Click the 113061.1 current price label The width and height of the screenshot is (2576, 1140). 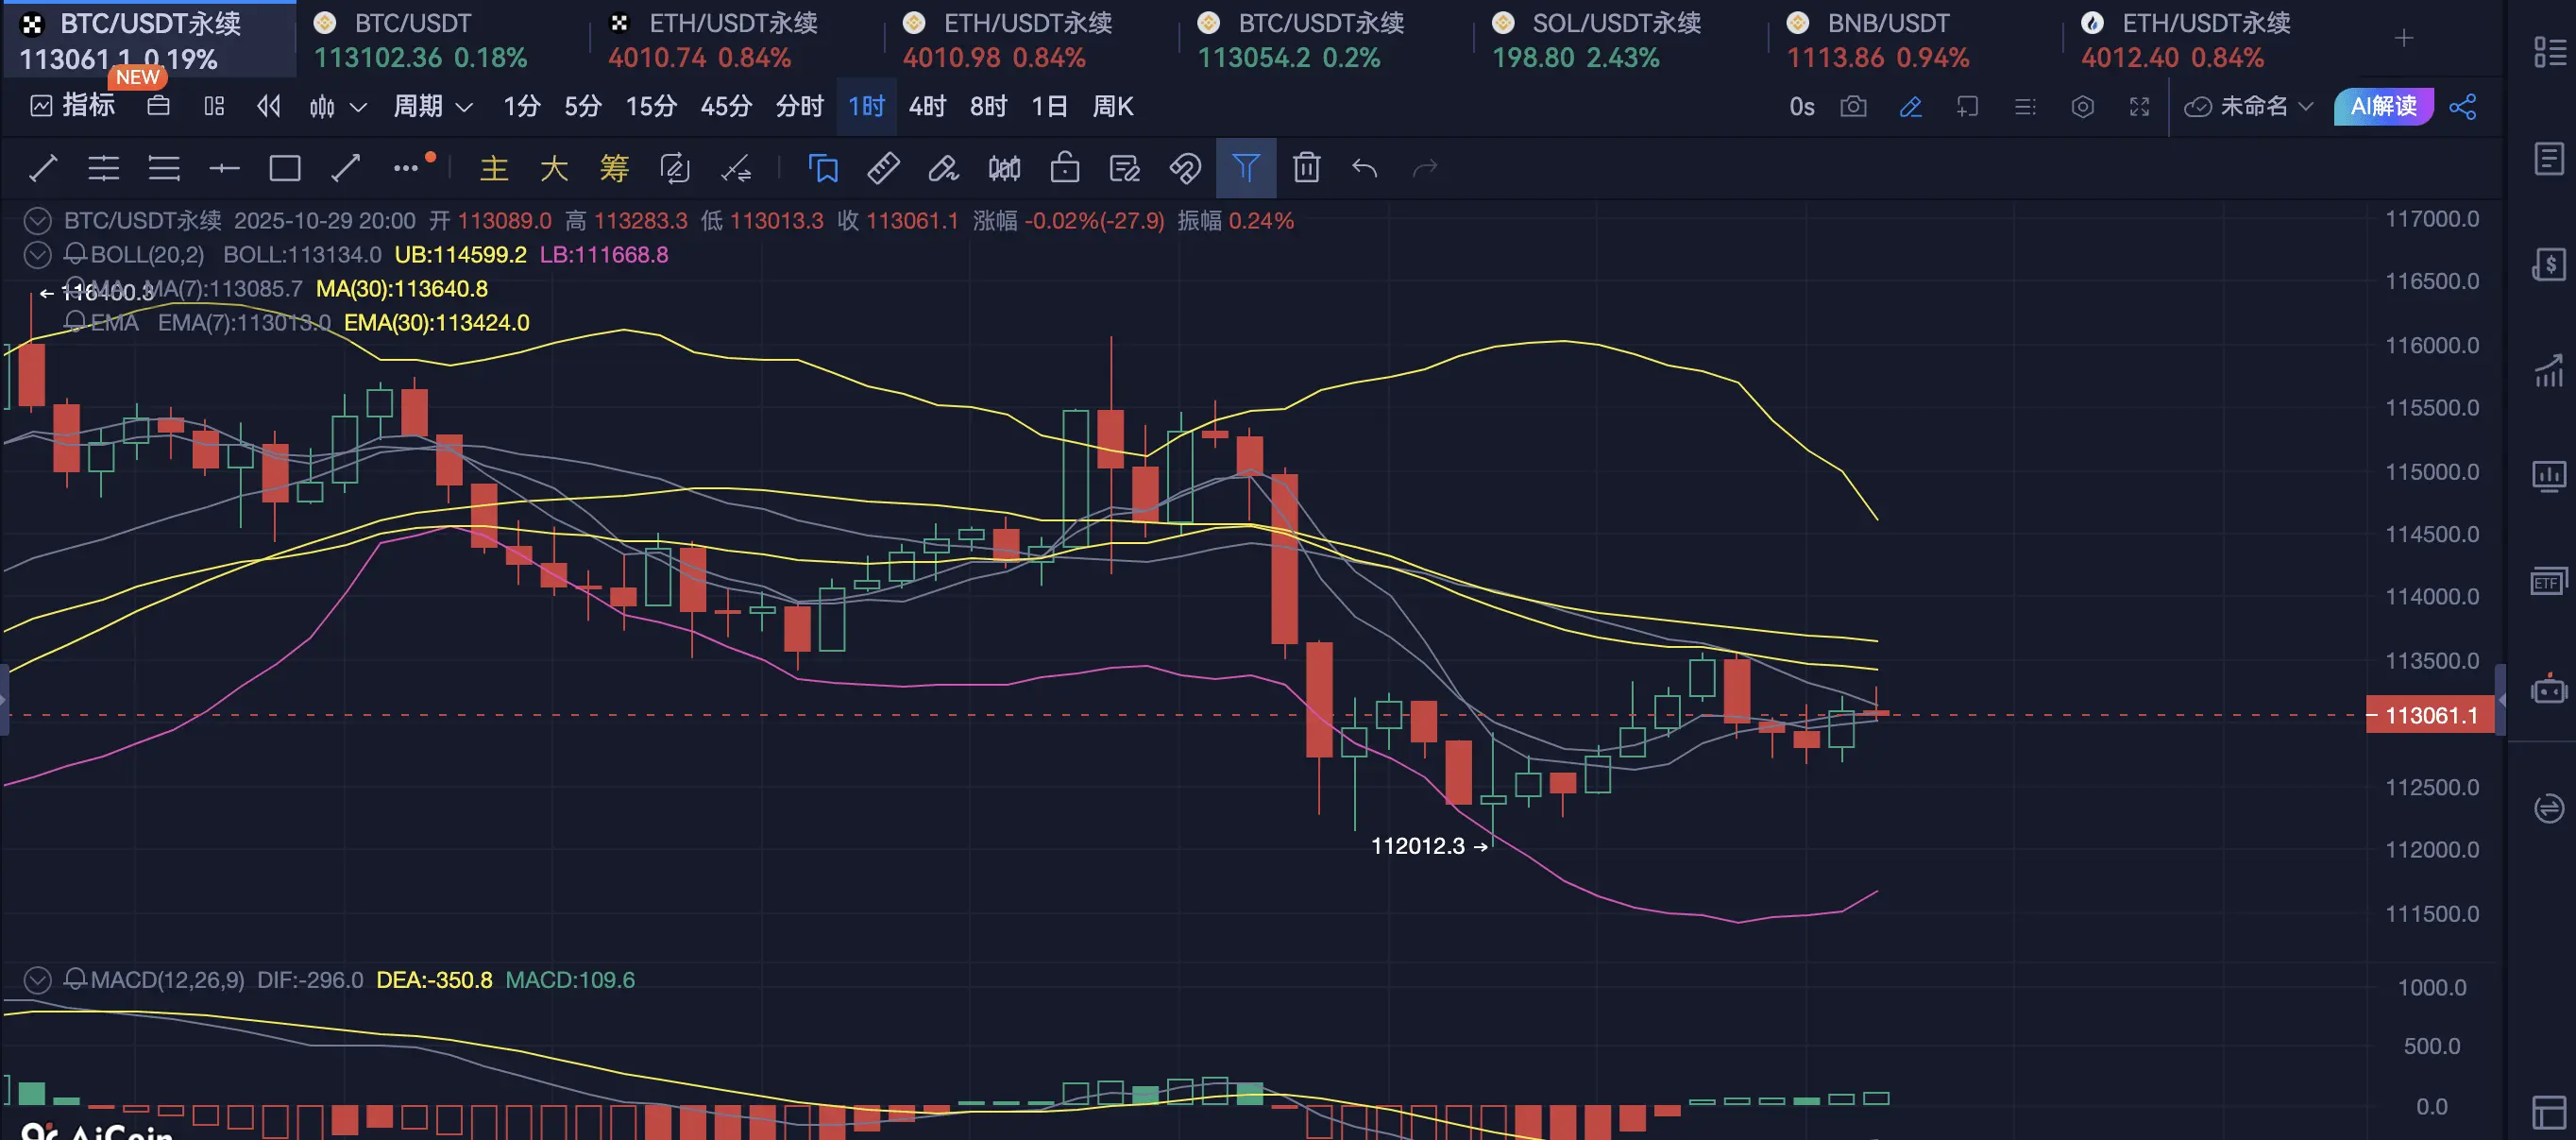click(x=2430, y=715)
